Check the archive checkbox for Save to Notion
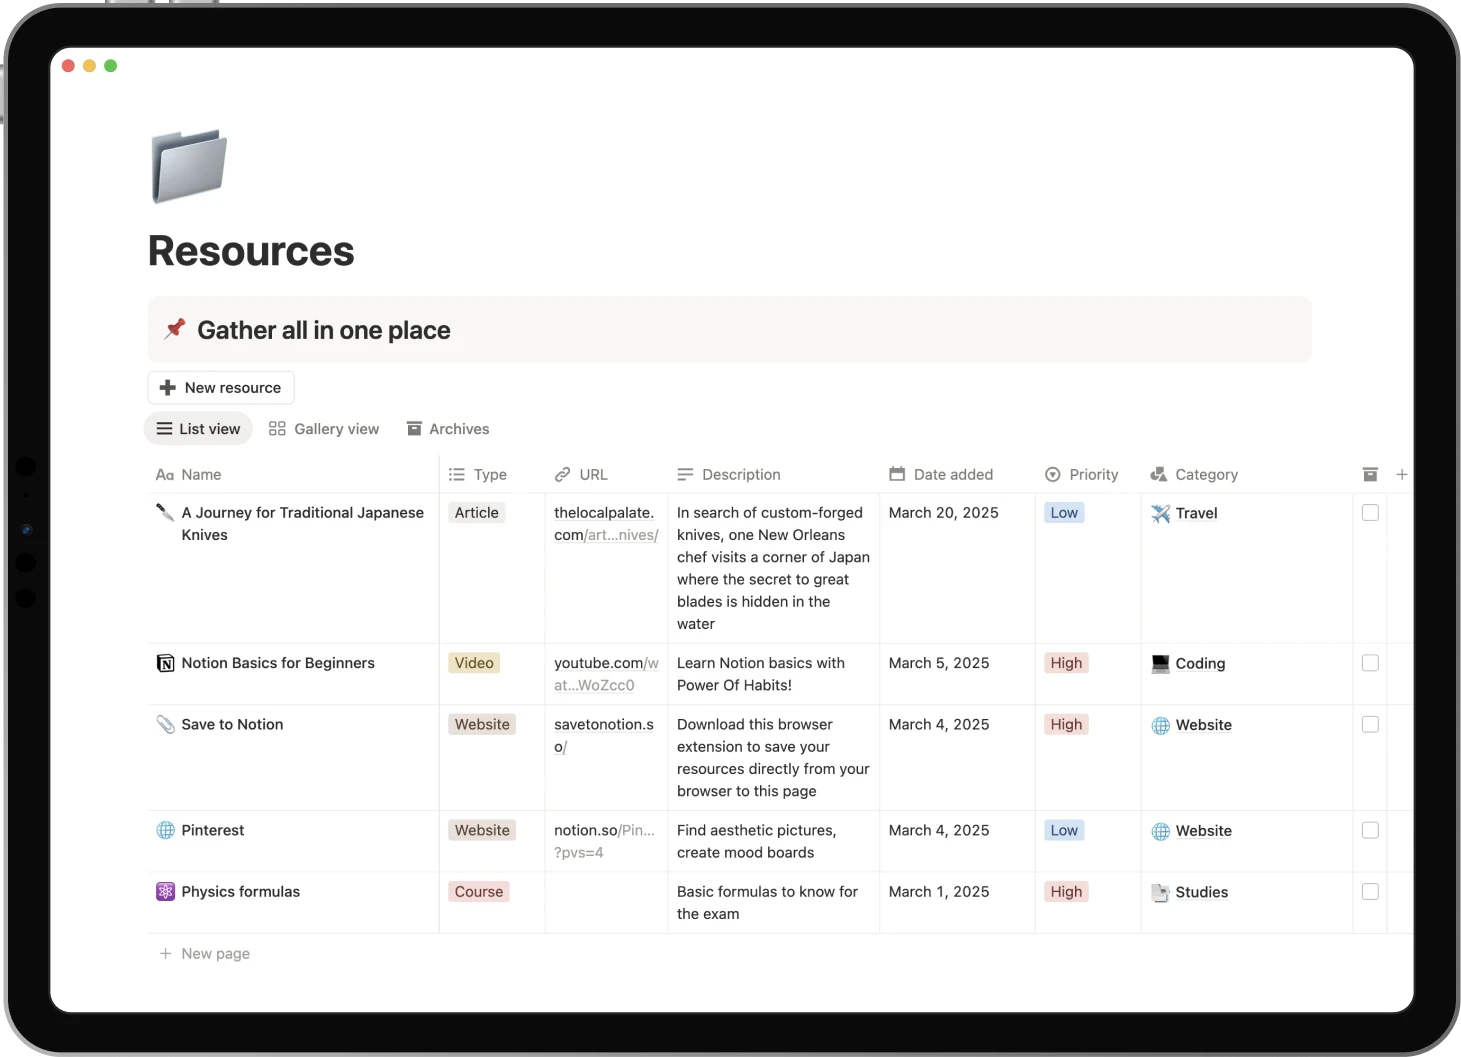1461x1057 pixels. pos(1370,724)
